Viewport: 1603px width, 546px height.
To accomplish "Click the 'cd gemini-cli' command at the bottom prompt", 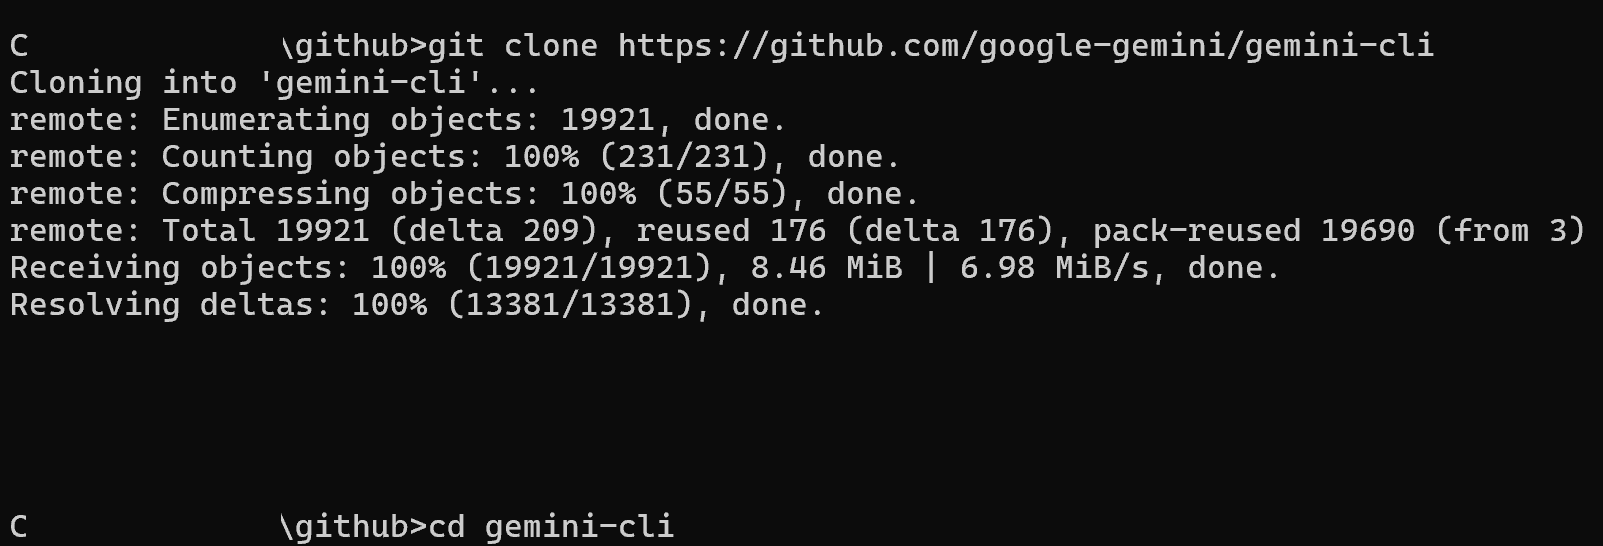I will point(551,527).
